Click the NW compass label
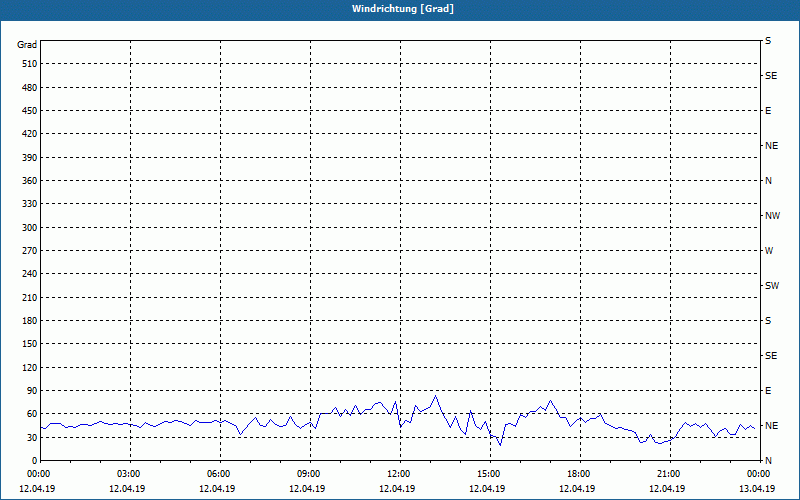This screenshot has width=800, height=500. point(772,216)
